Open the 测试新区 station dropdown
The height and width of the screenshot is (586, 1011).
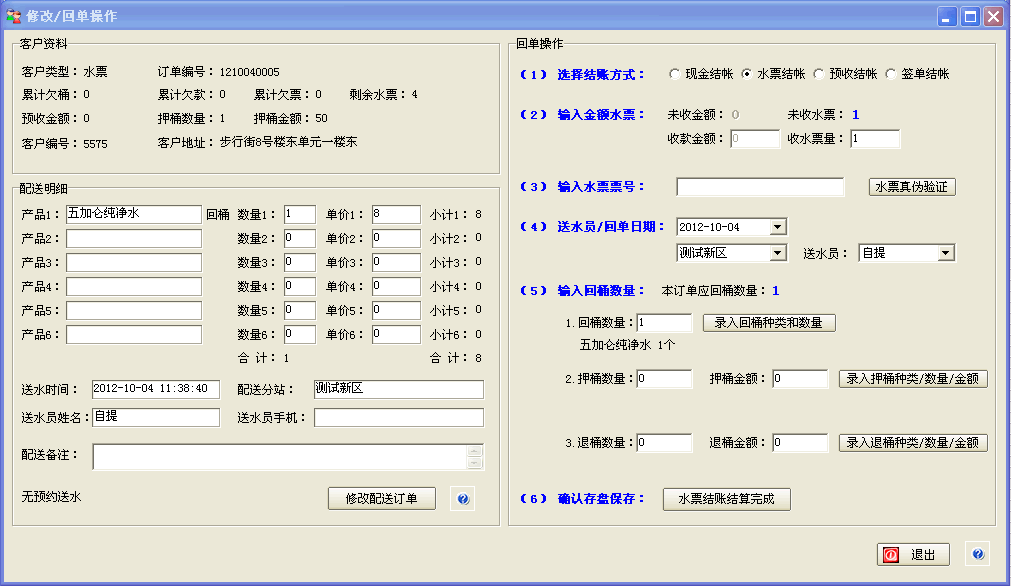pos(778,253)
